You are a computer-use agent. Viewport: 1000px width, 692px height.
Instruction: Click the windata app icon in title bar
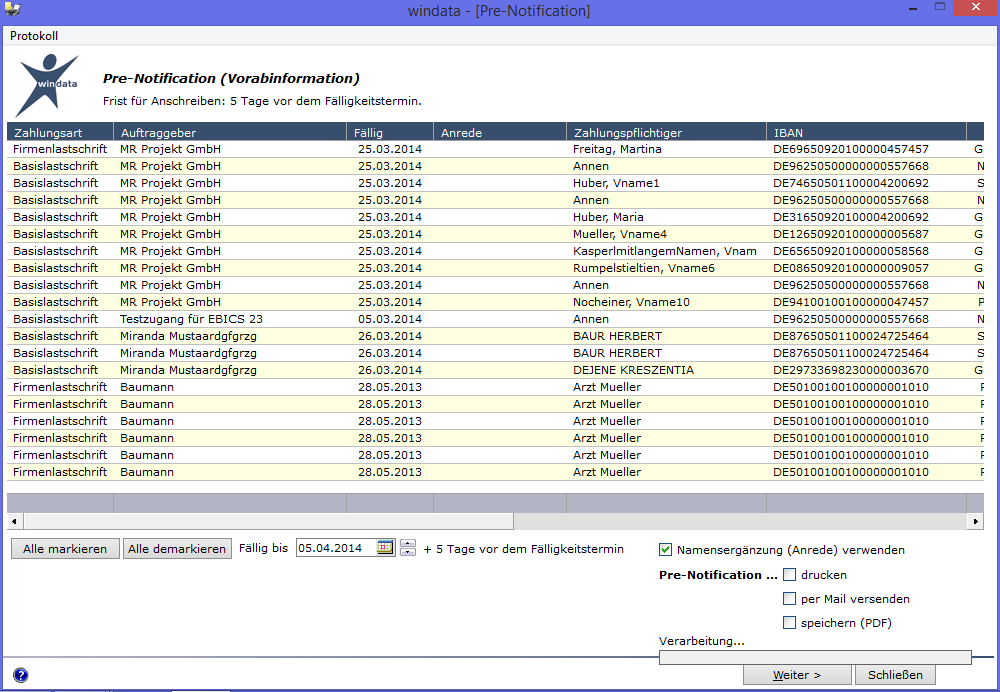pyautogui.click(x=12, y=10)
